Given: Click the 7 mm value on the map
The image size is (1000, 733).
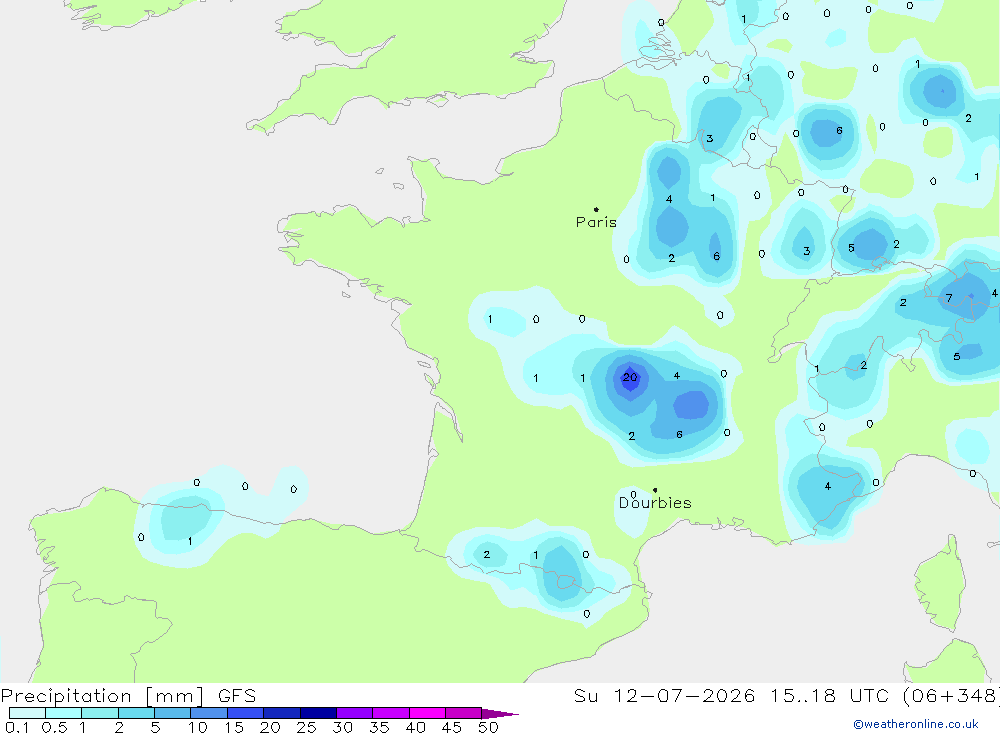Looking at the screenshot, I should point(949,298).
